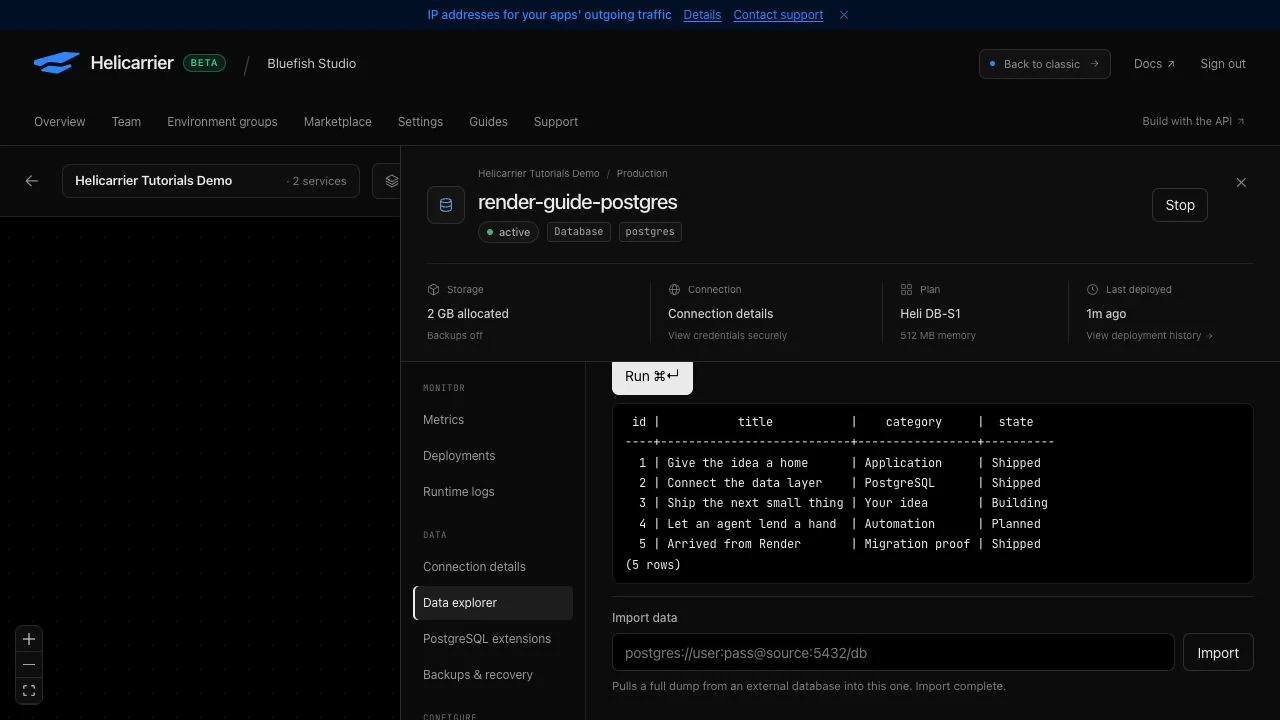1280x720 pixels.
Task: Zoom out on the canvas
Action: 29,665
